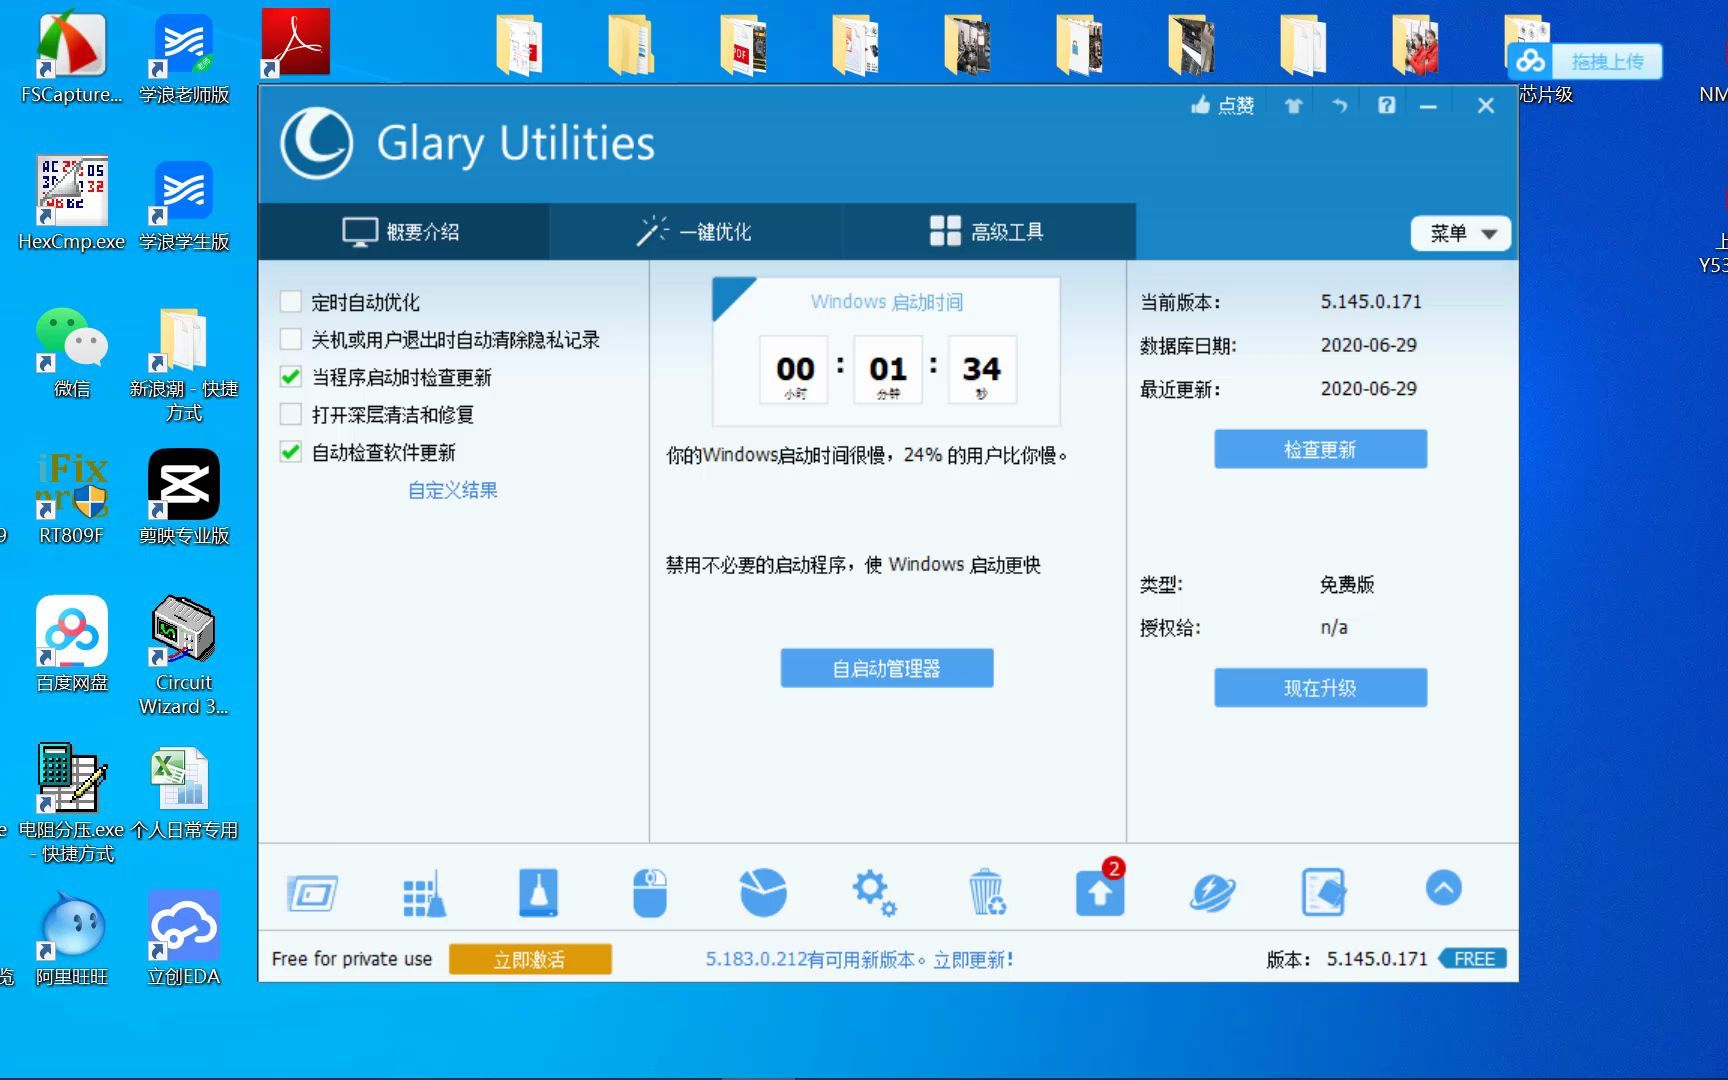Enable deep clean and repair checkbox

[291, 414]
